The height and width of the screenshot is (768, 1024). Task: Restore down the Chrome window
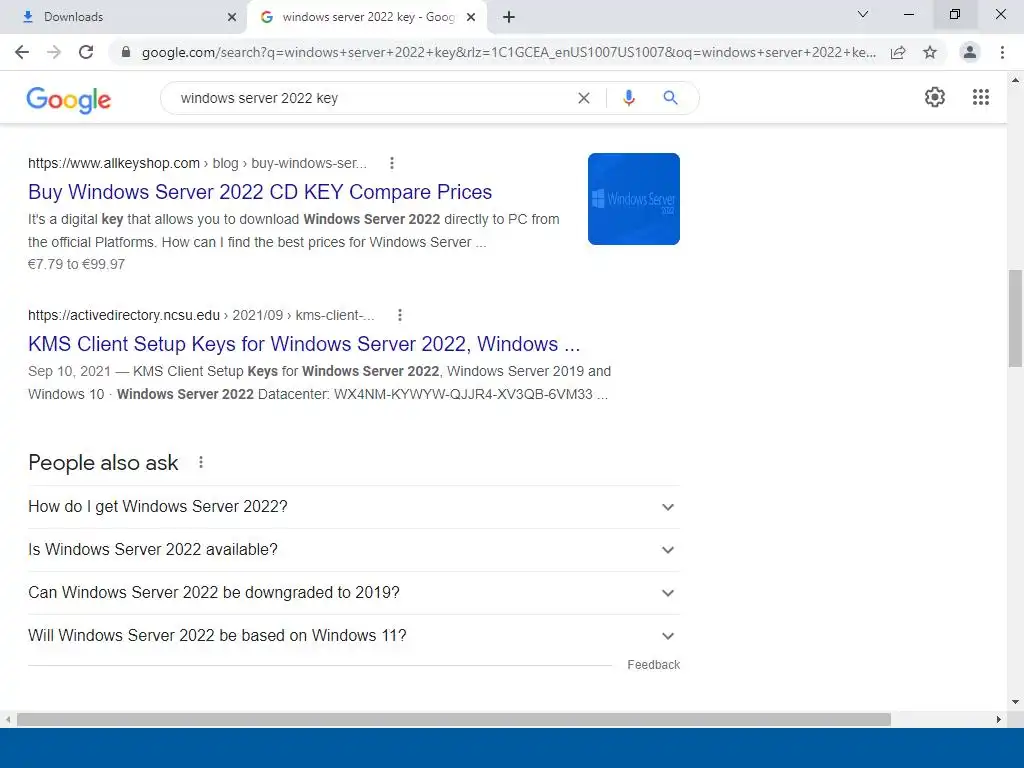[x=955, y=14]
